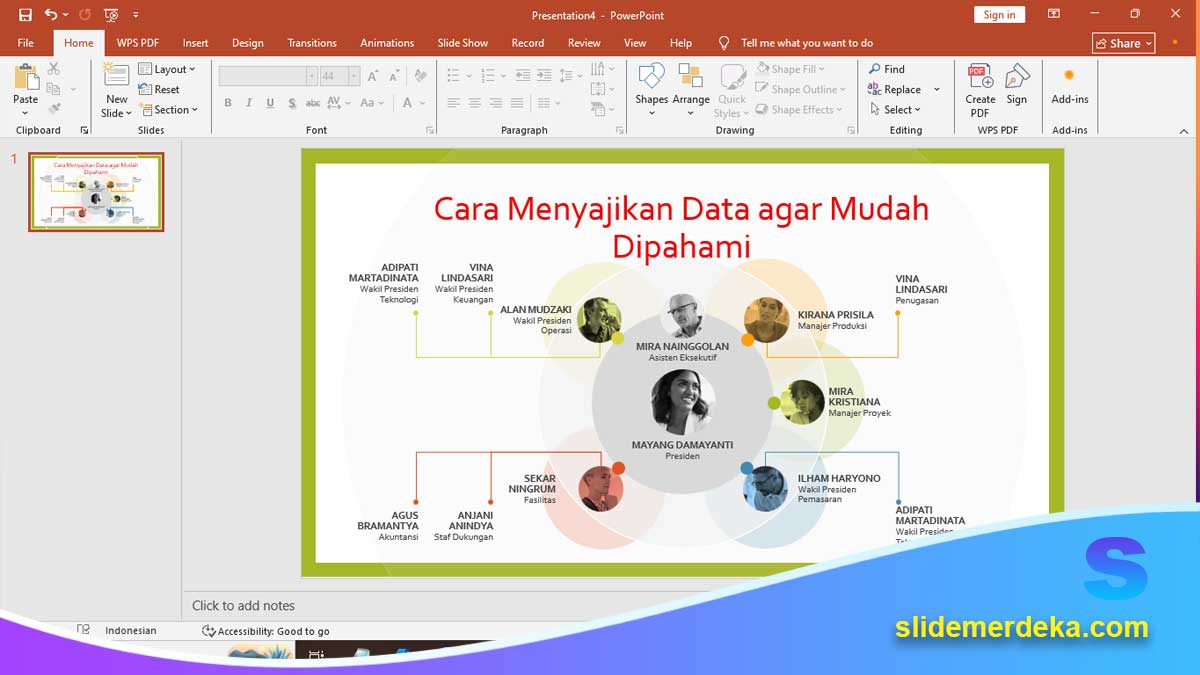Collapse the ribbon with the chevron

pos(1184,130)
